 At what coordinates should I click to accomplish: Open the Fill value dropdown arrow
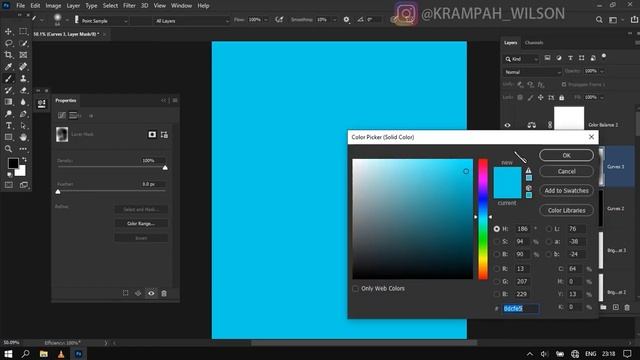click(602, 98)
